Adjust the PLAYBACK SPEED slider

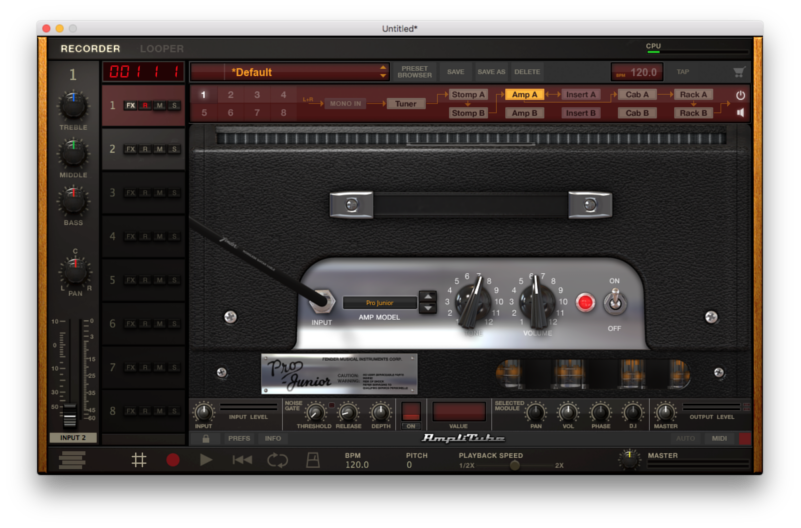515,465
